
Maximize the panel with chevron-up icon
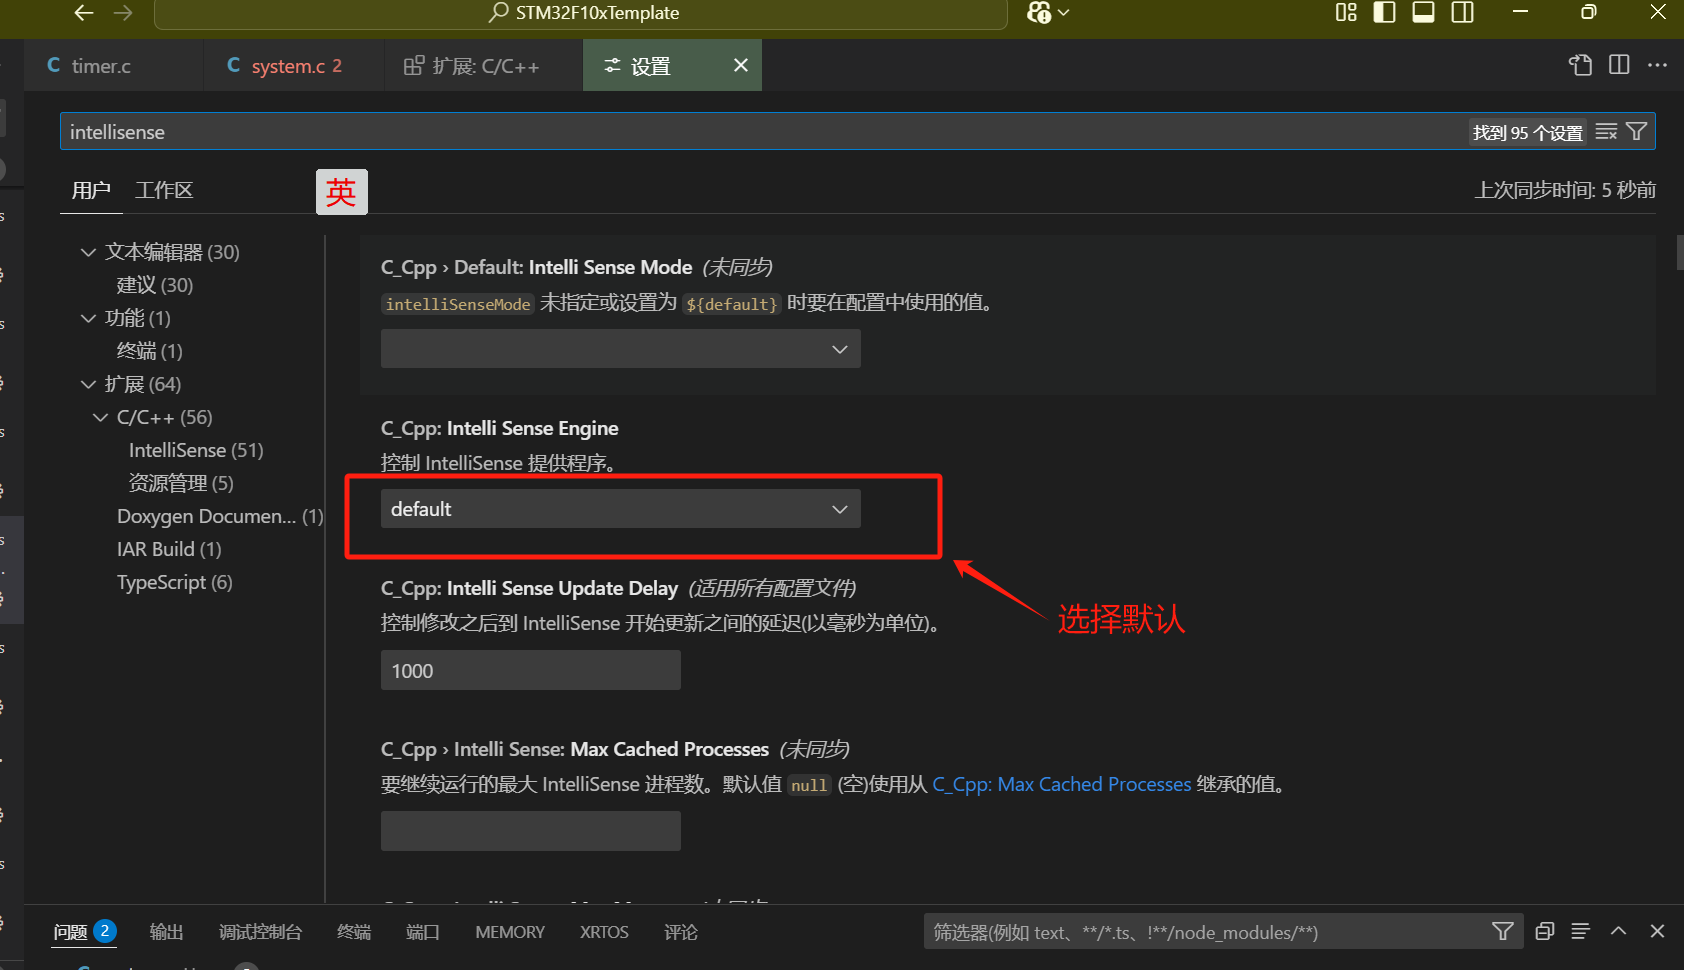coord(1619,932)
